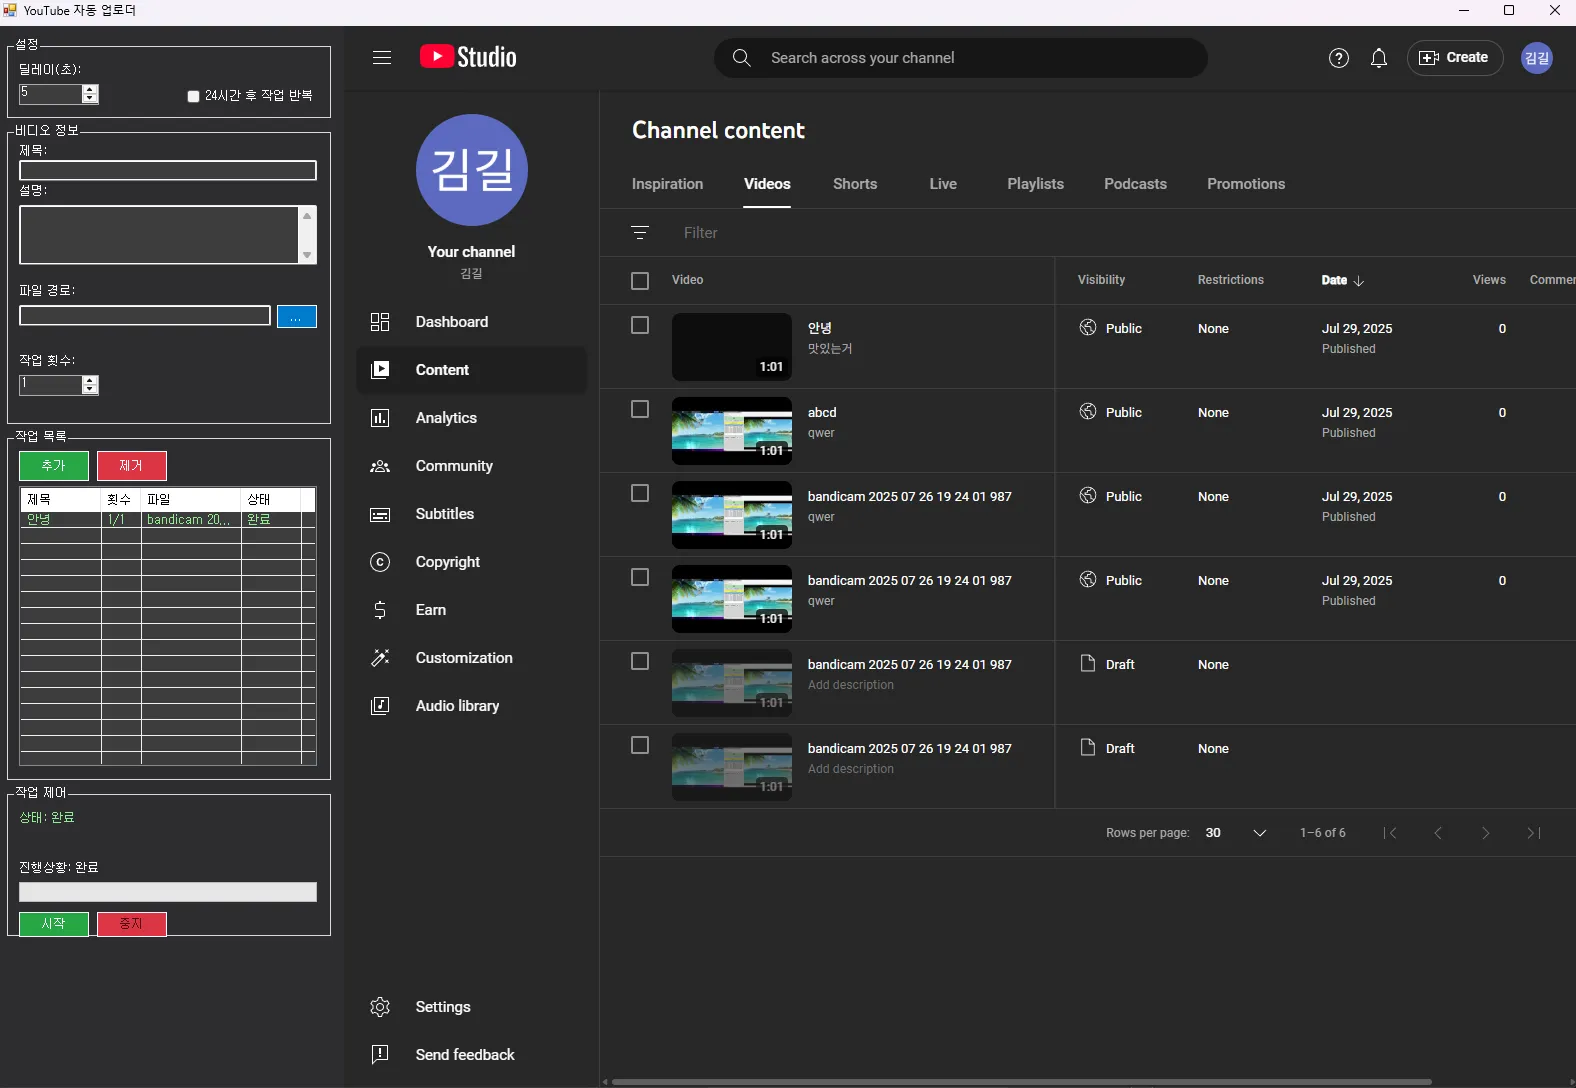
Task: Switch to the Shorts tab
Action: tap(854, 184)
